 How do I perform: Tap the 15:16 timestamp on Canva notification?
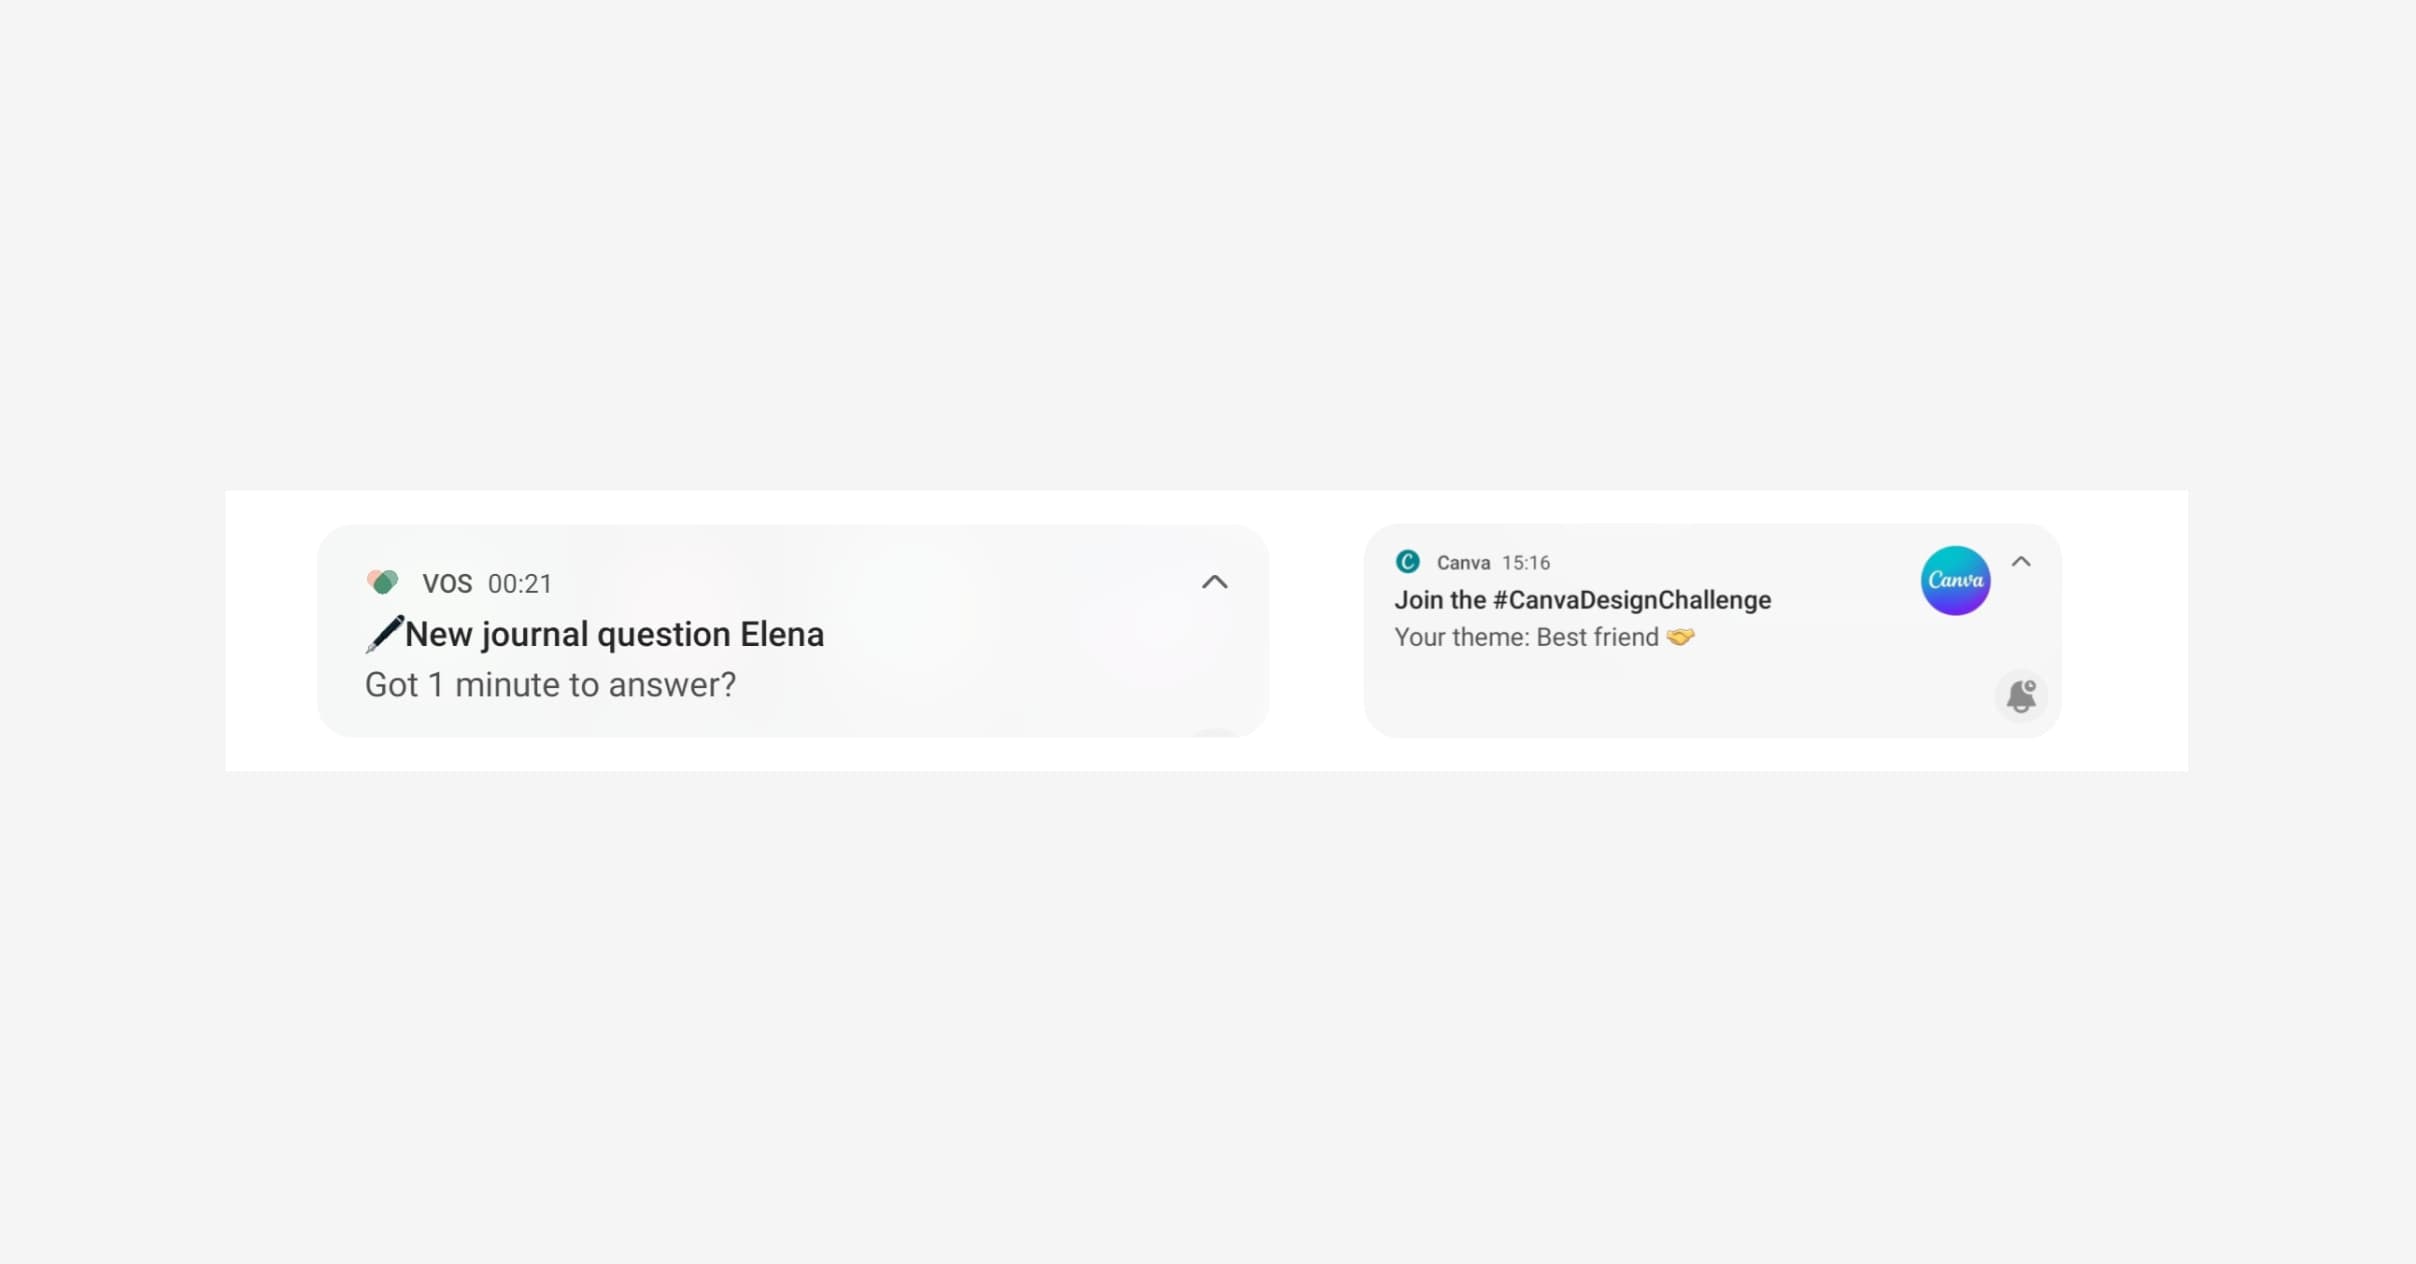pos(1524,562)
